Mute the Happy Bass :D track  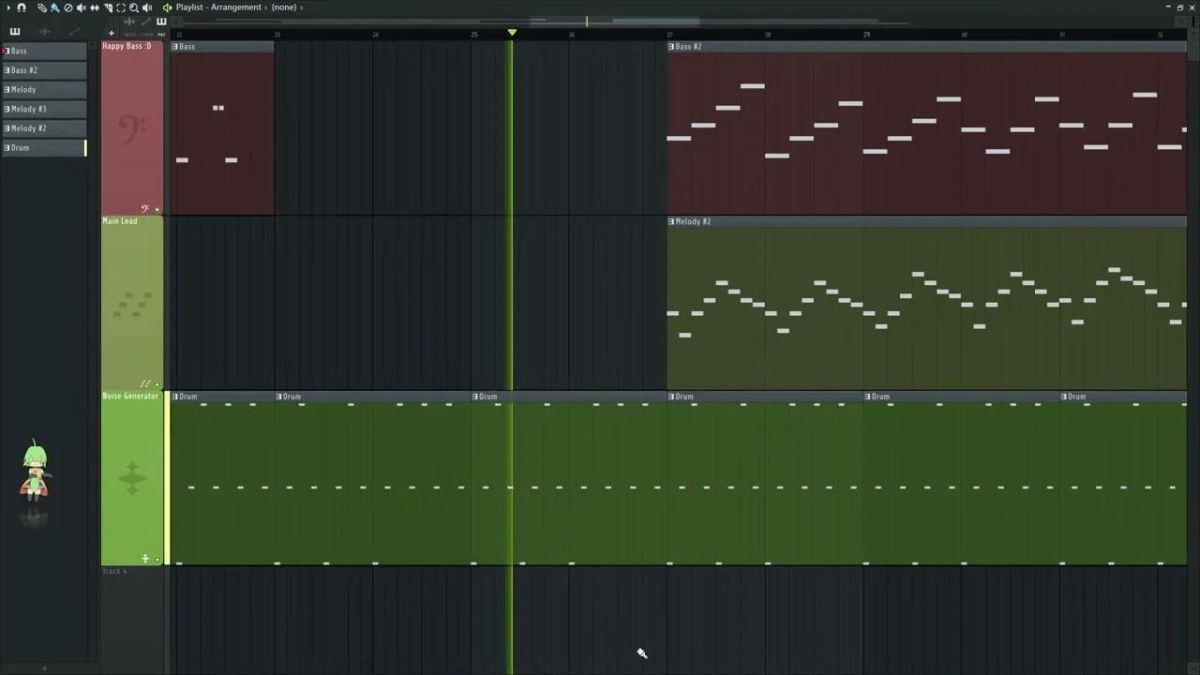[x=157, y=210]
